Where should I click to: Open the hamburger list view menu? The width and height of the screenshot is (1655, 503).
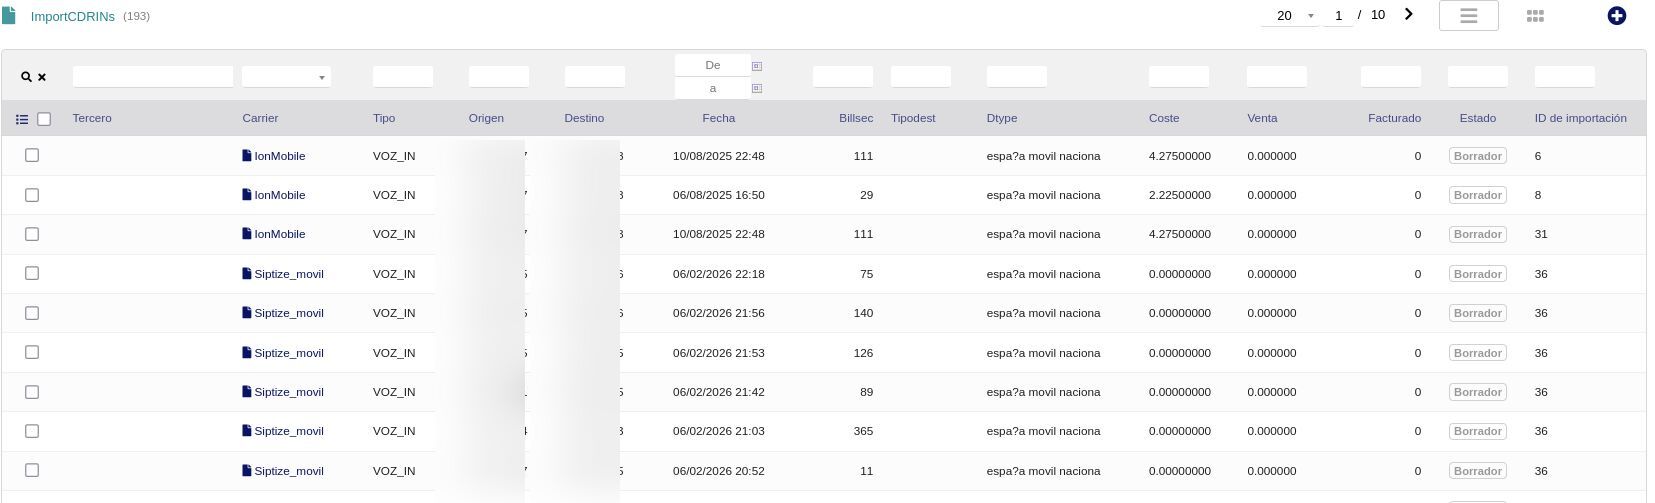[1468, 16]
